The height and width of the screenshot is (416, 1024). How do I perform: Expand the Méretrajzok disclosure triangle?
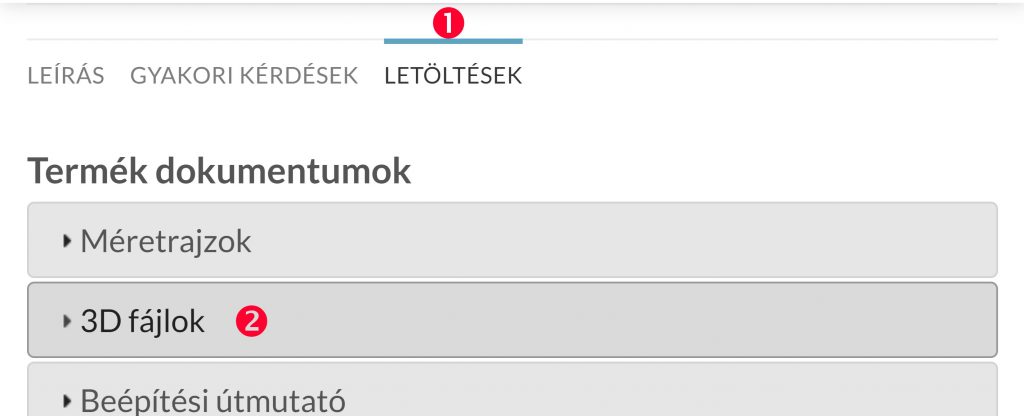pyautogui.click(x=67, y=241)
